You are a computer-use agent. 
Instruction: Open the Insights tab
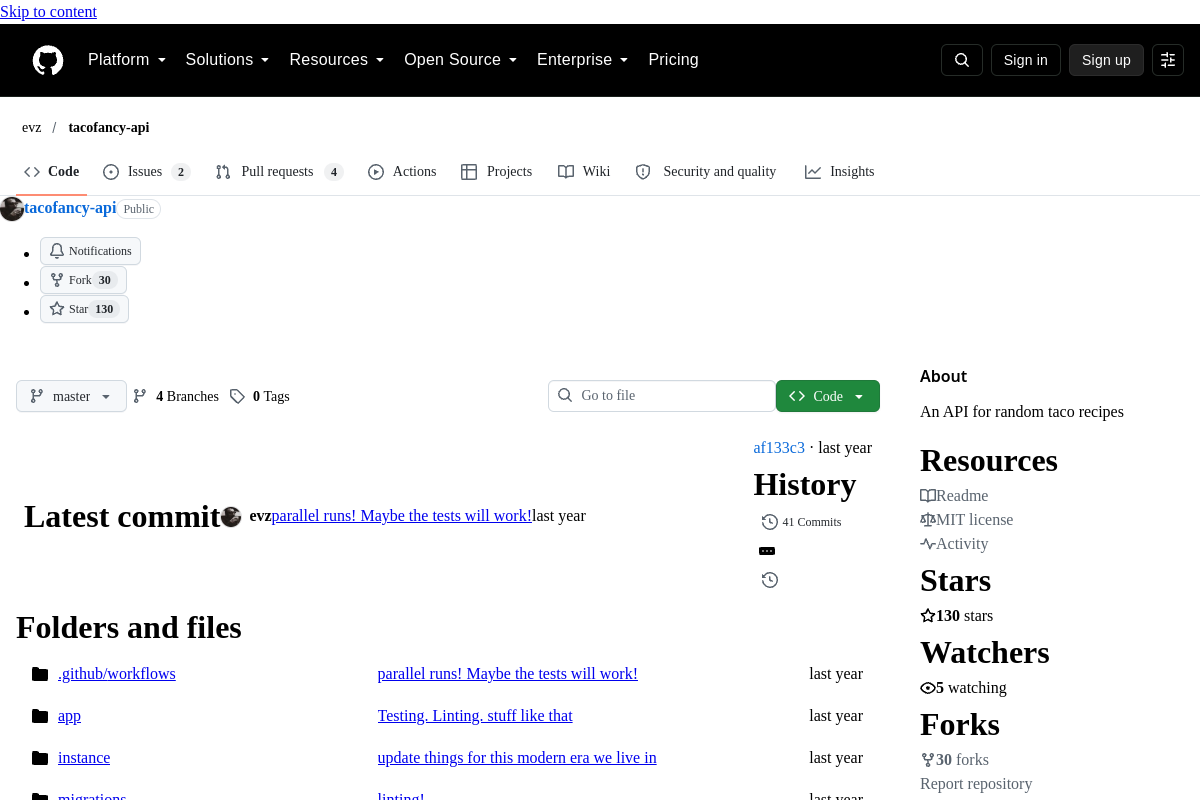[x=839, y=172]
